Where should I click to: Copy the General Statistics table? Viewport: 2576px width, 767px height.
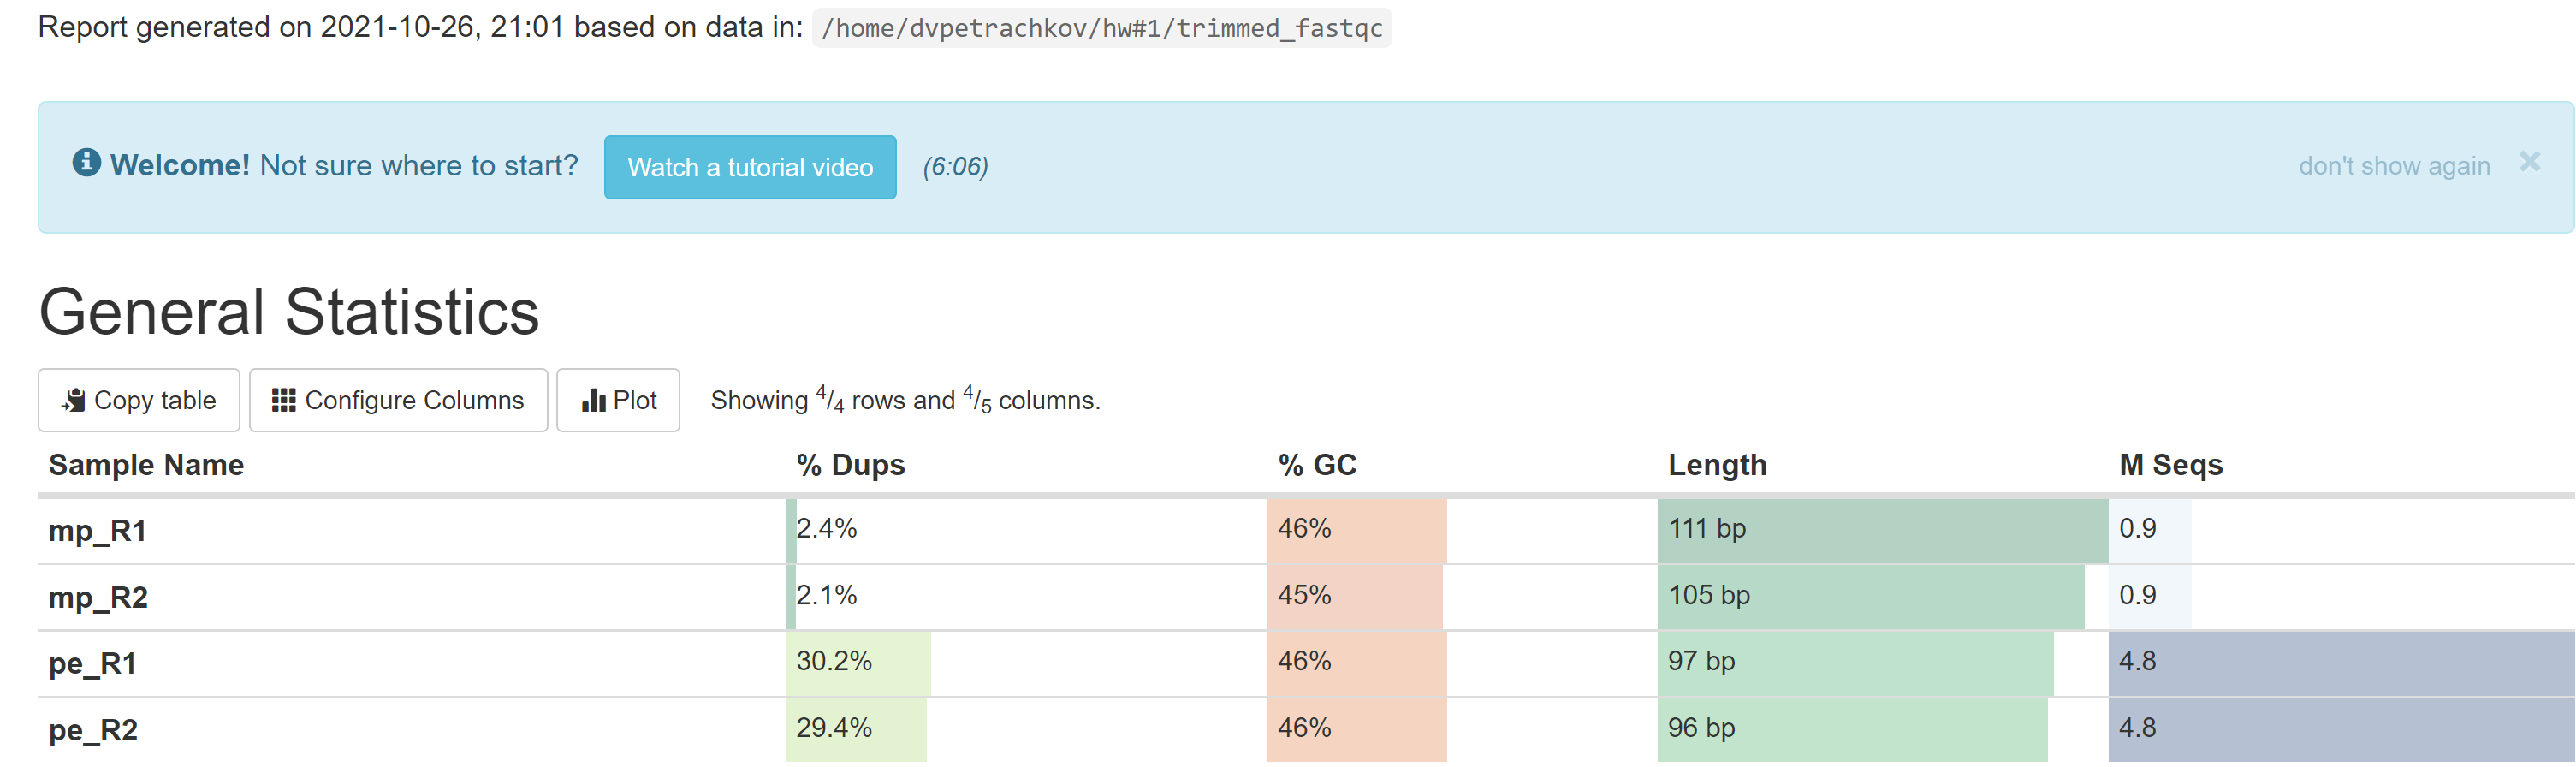click(x=138, y=400)
